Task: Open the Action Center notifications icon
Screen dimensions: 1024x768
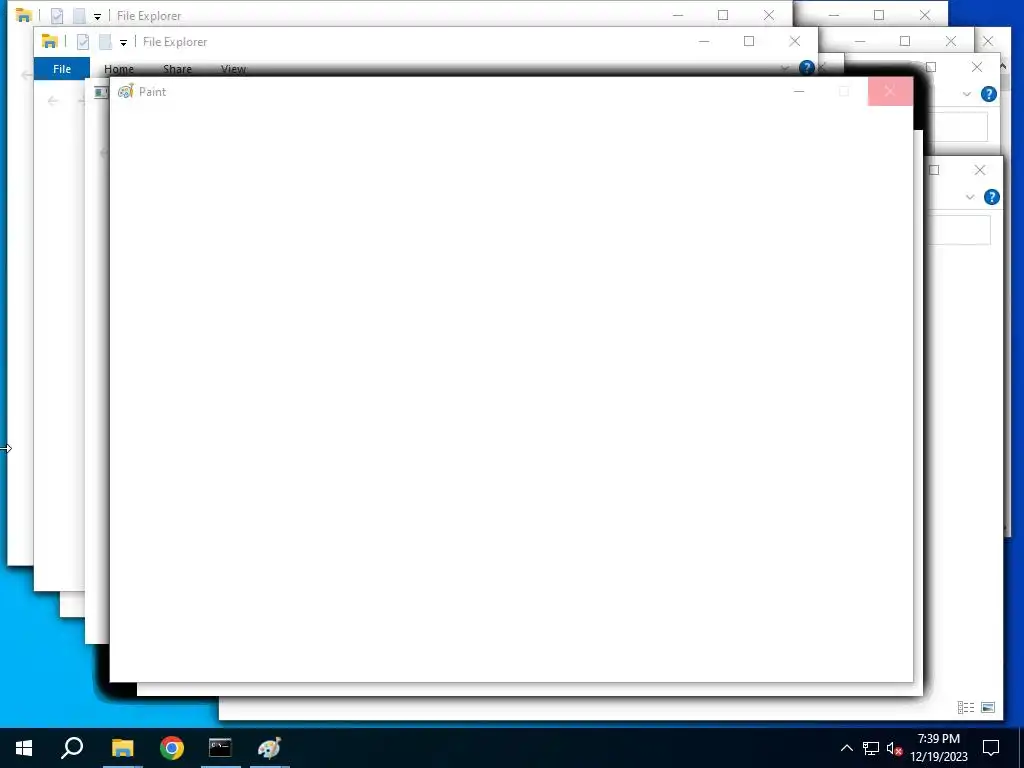Action: [991, 748]
